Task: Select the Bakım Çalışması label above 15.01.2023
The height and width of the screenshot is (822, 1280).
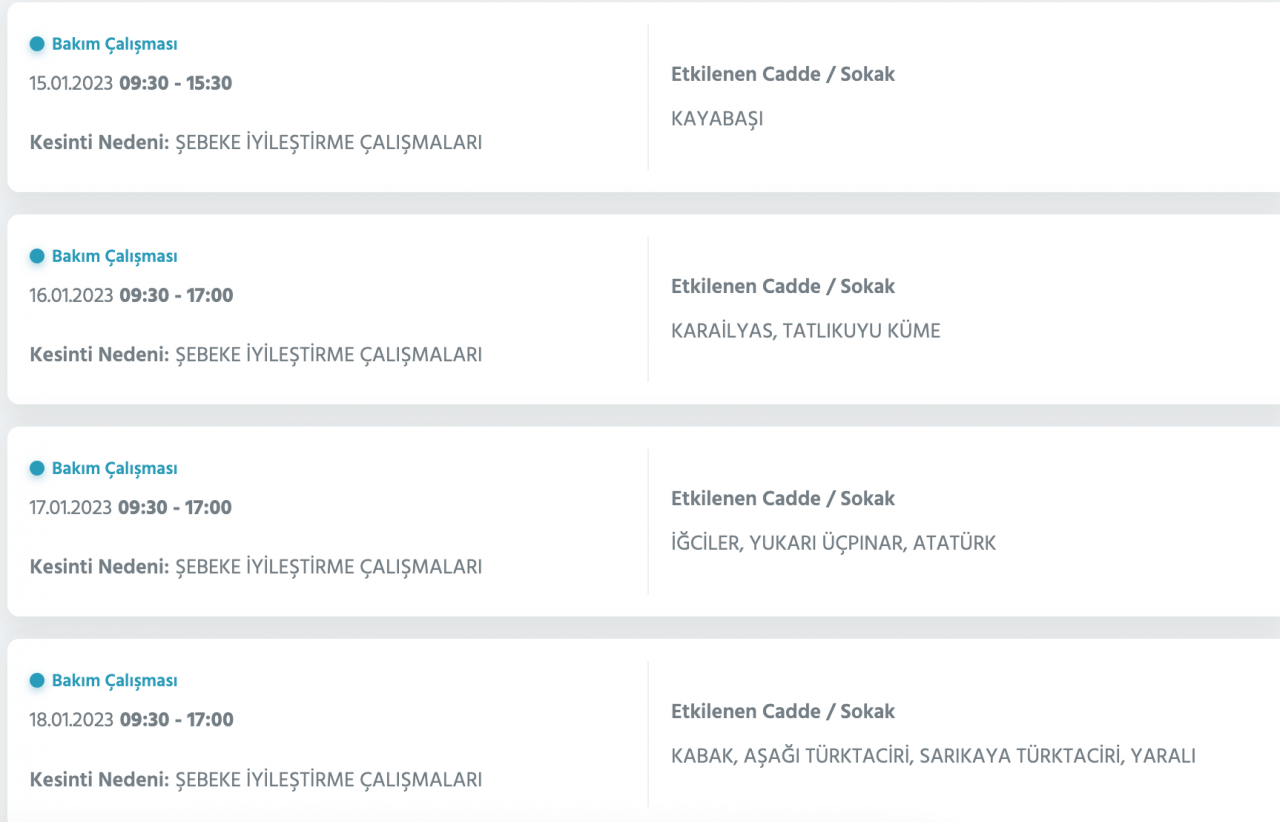Action: click(114, 44)
